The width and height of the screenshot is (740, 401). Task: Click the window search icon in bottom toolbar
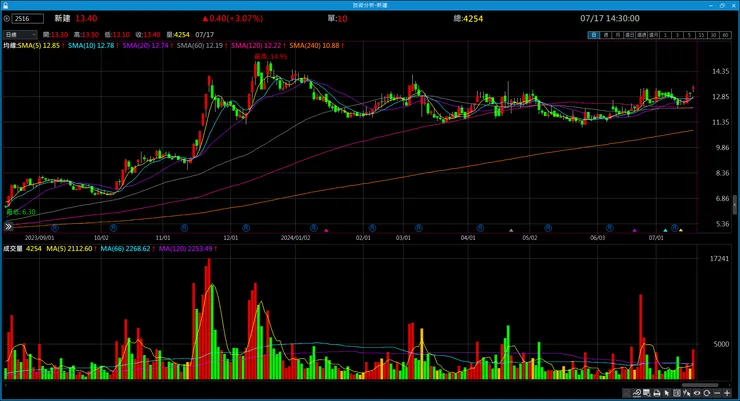tap(647, 393)
